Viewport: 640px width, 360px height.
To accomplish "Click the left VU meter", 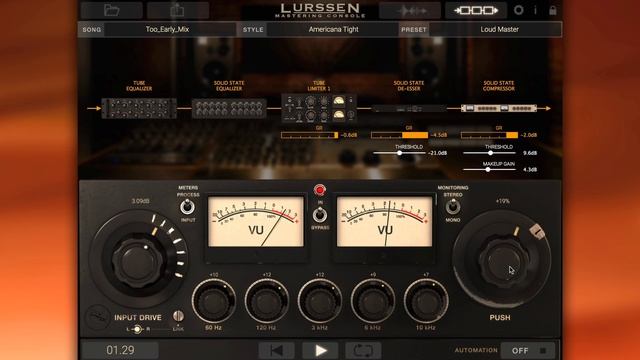I will [256, 222].
